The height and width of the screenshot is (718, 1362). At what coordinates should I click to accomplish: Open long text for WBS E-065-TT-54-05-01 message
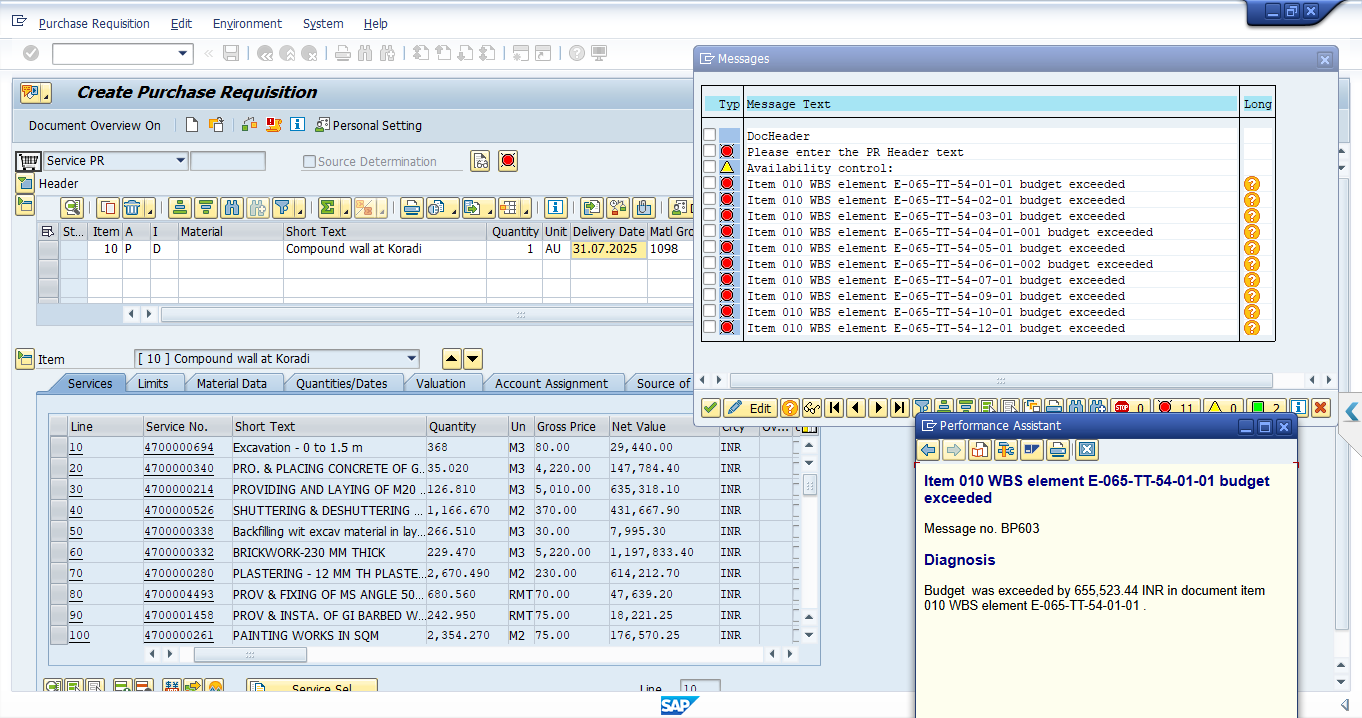click(1251, 248)
